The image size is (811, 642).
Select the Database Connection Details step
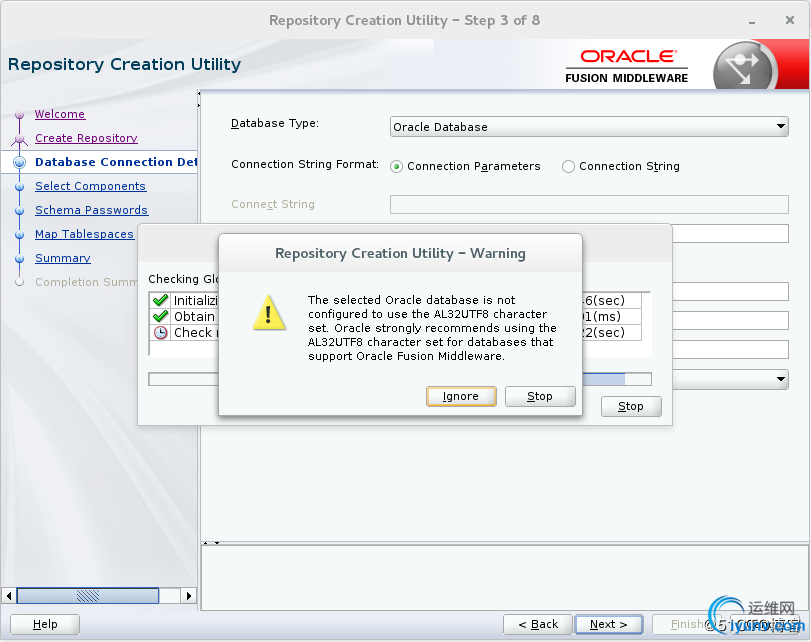tap(116, 162)
